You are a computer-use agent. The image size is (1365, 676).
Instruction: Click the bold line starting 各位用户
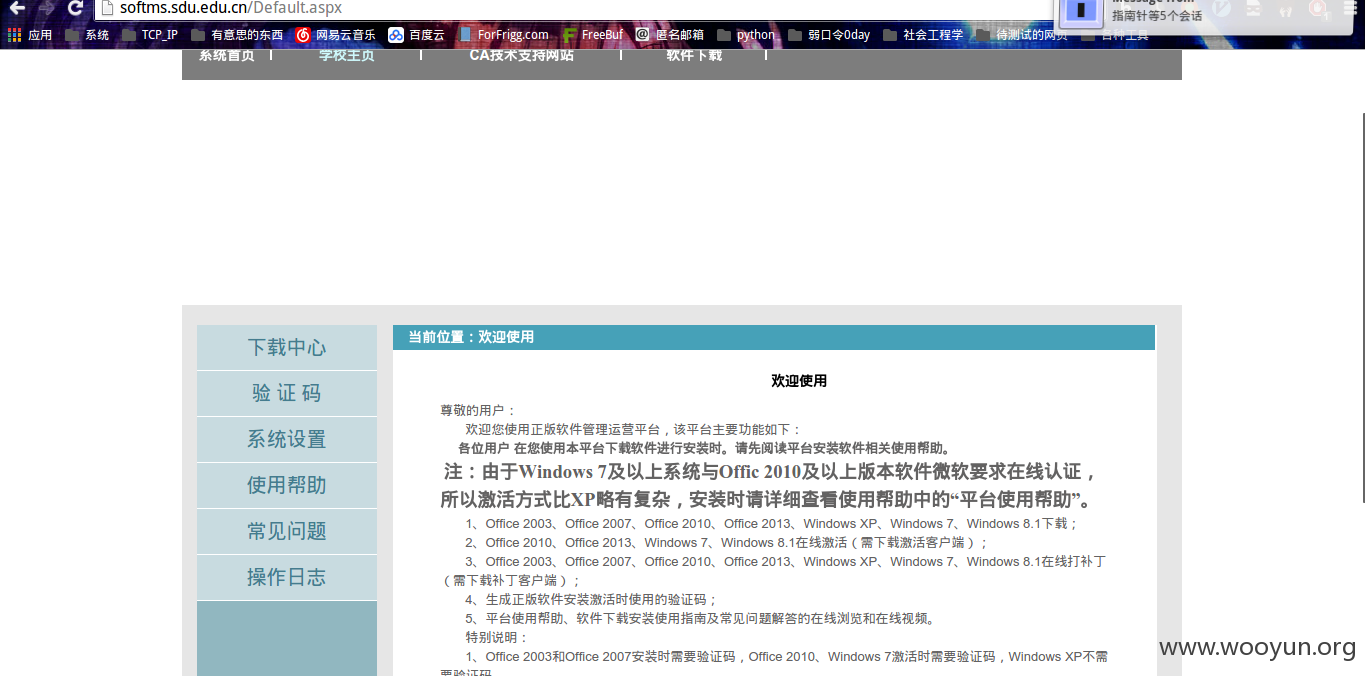(x=706, y=448)
